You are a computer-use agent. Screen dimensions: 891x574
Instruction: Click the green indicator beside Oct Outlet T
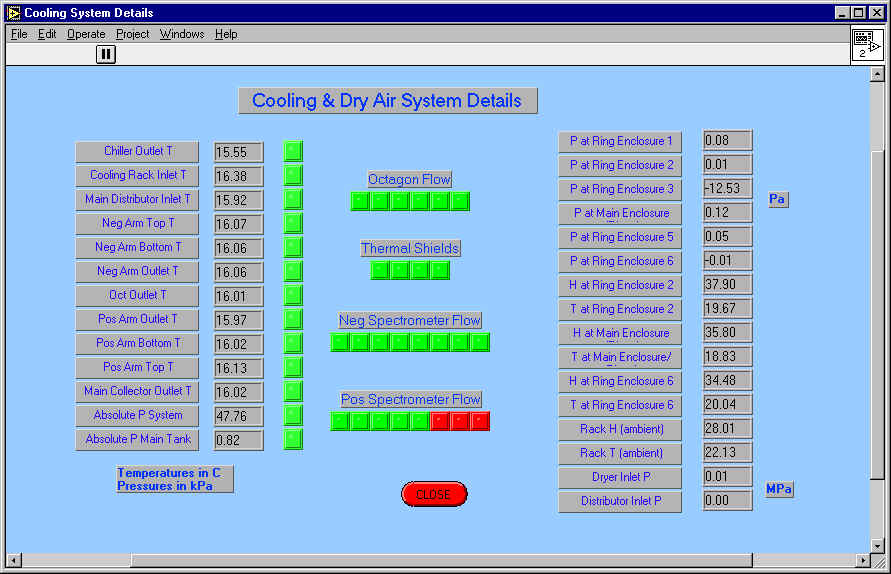click(x=293, y=295)
